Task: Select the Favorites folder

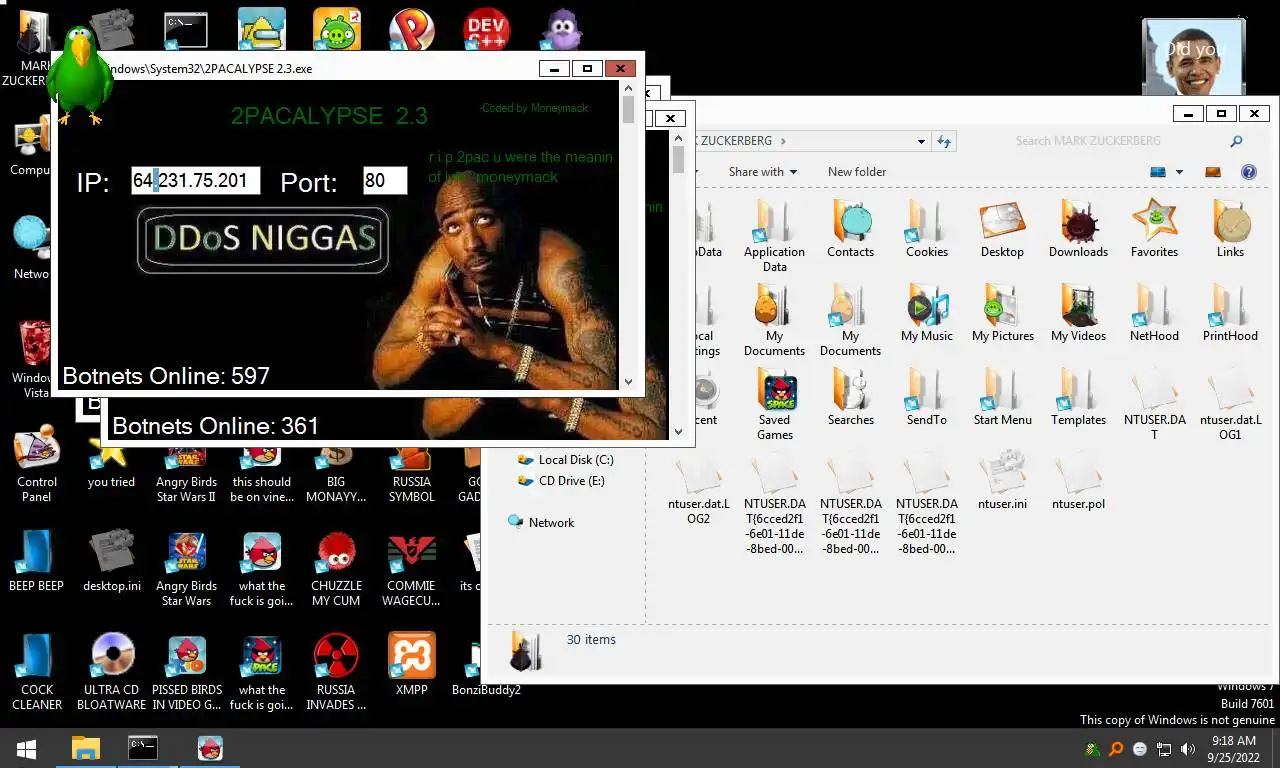Action: coord(1154,229)
